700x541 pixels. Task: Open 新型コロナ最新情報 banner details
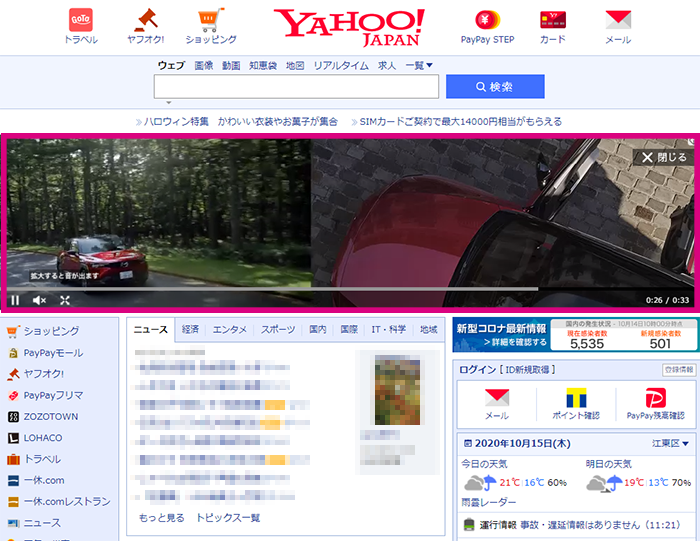pos(501,335)
